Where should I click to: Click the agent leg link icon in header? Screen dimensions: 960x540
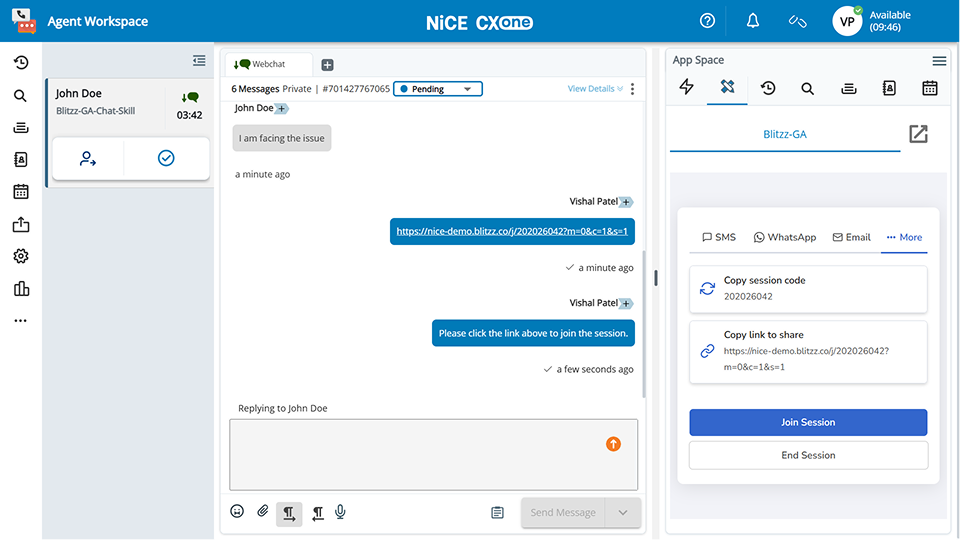pos(797,21)
